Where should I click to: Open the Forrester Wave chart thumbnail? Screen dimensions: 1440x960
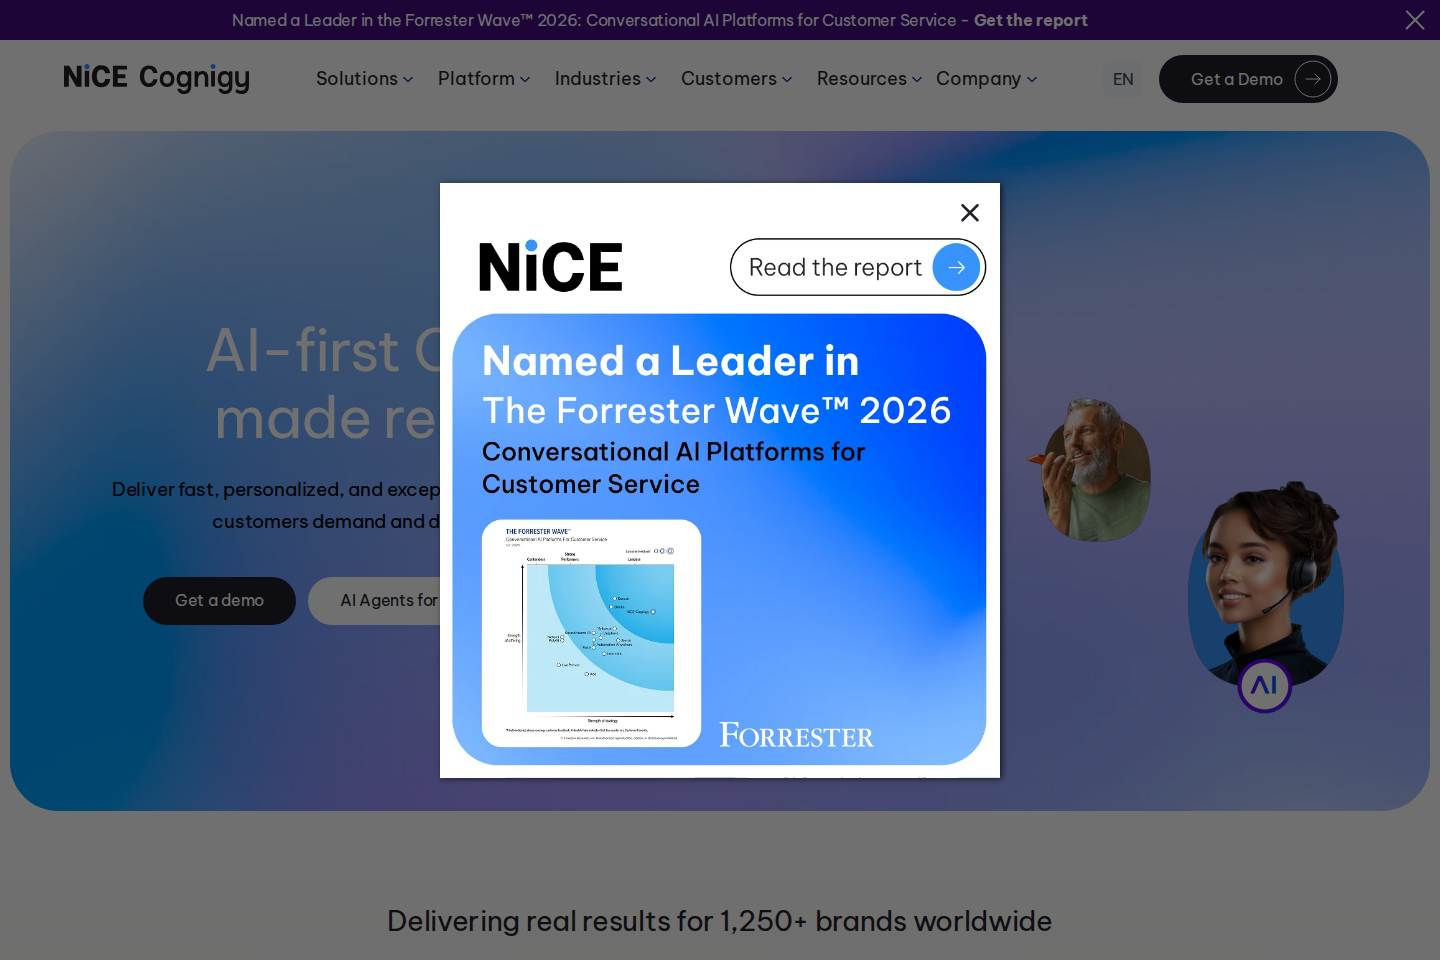click(591, 633)
